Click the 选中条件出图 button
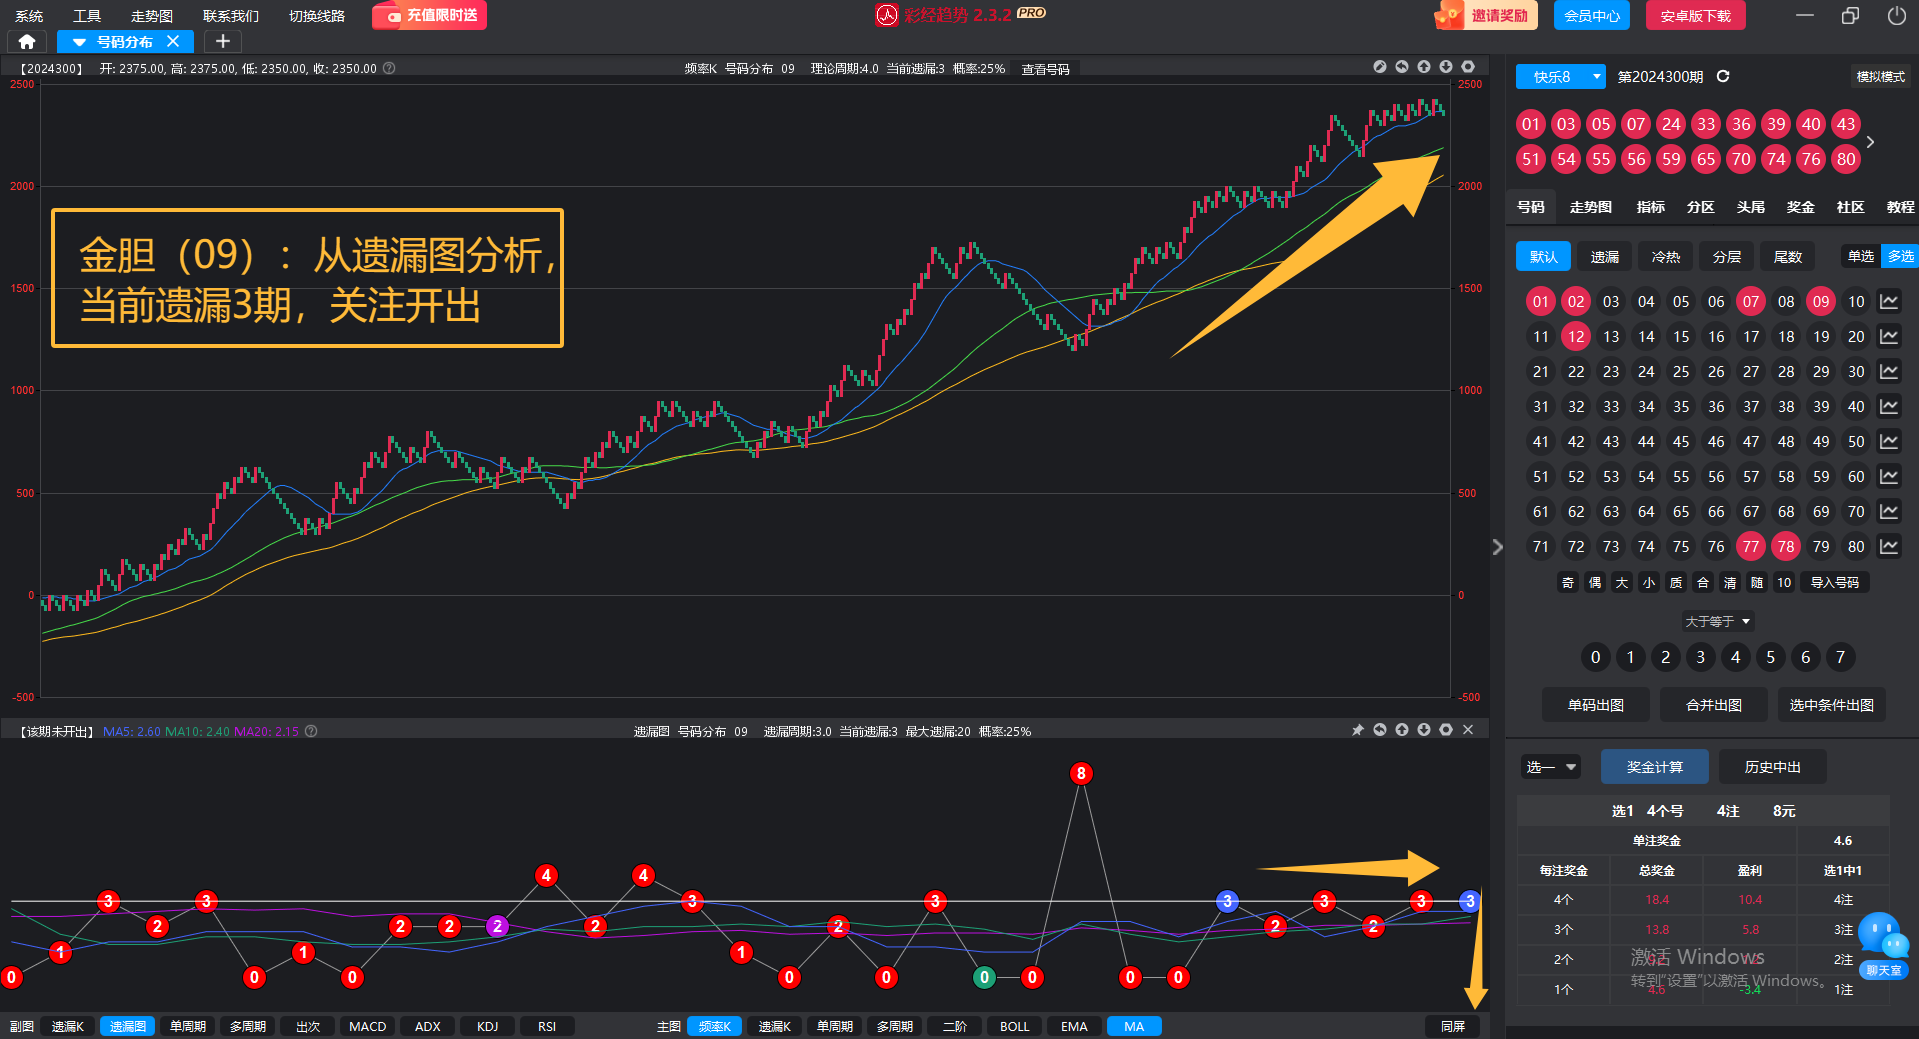The height and width of the screenshot is (1039, 1919). pos(1832,705)
